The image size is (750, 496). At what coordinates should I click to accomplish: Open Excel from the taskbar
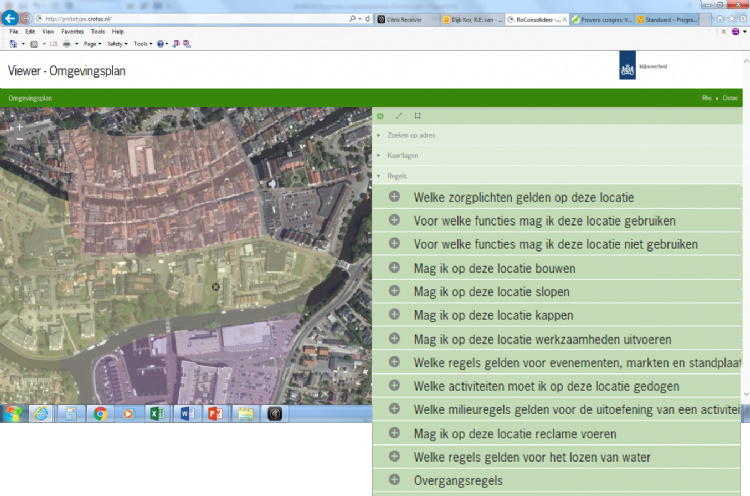click(156, 413)
